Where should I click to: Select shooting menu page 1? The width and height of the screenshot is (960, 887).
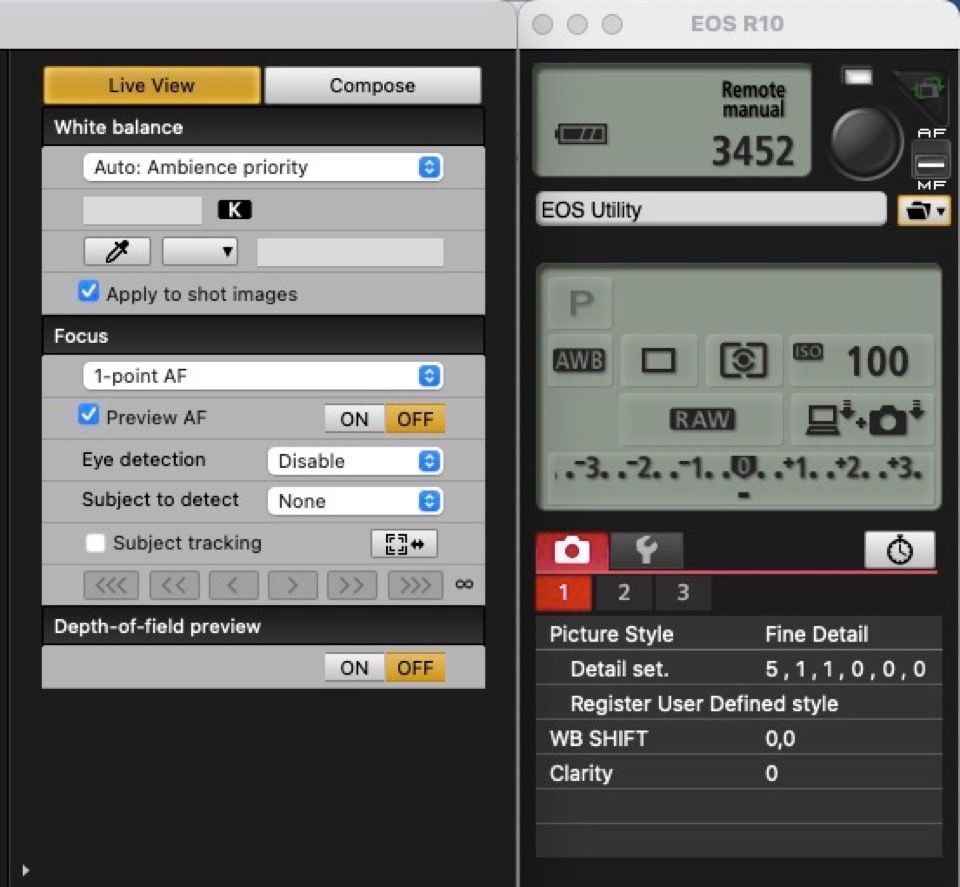click(564, 593)
